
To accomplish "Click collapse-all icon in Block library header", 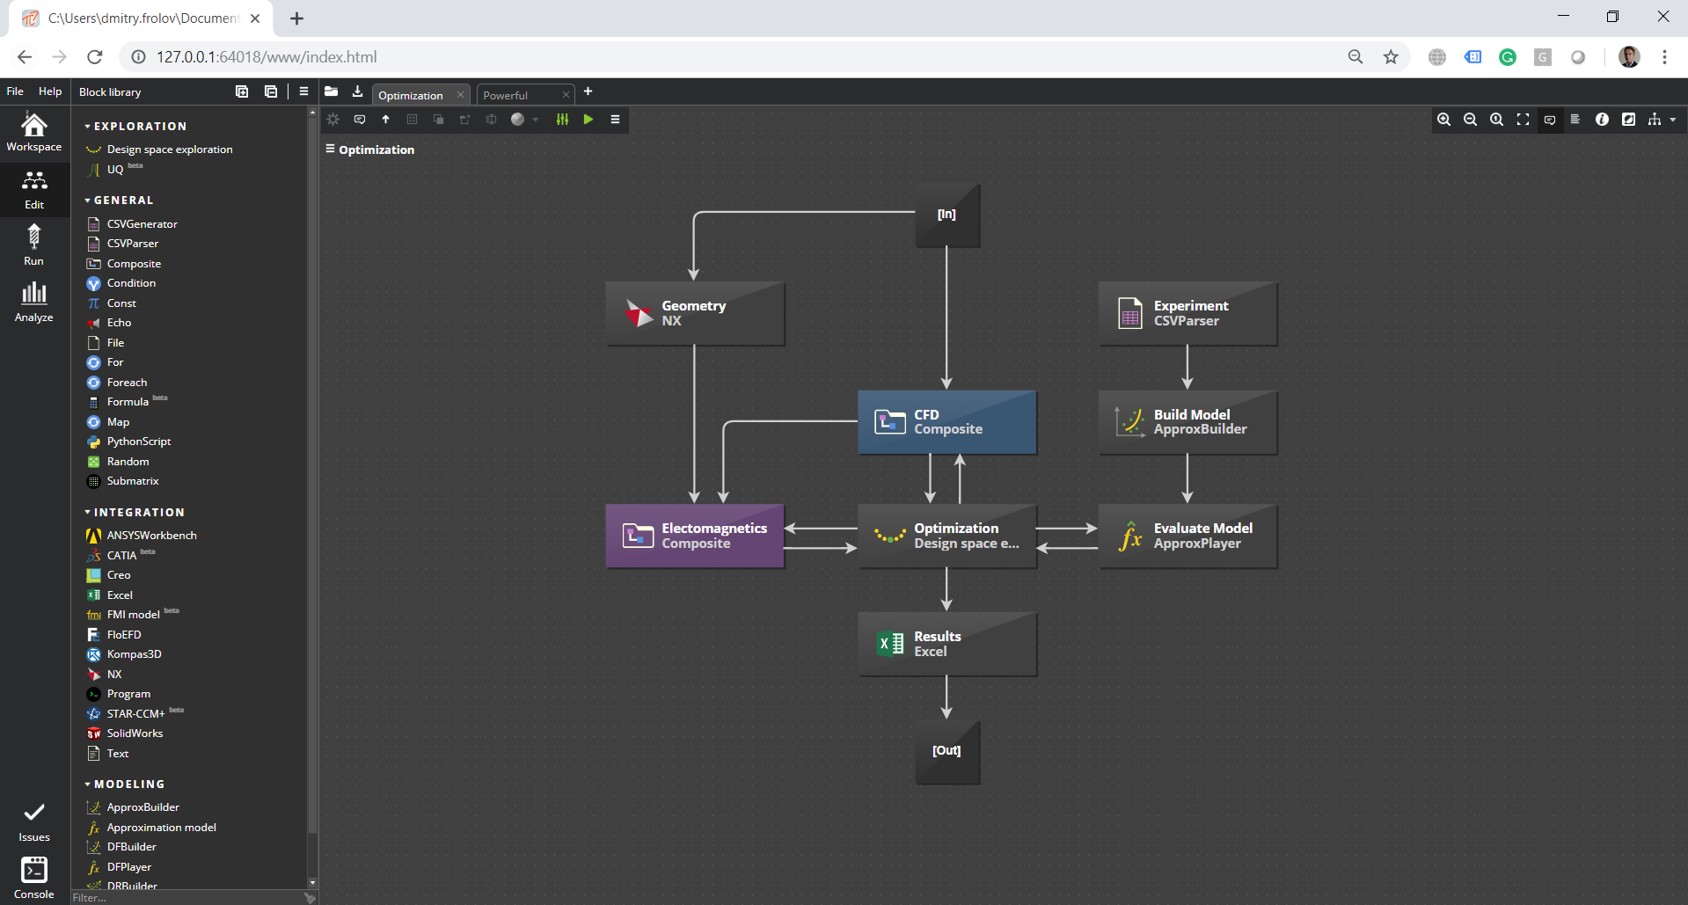I will tap(271, 92).
